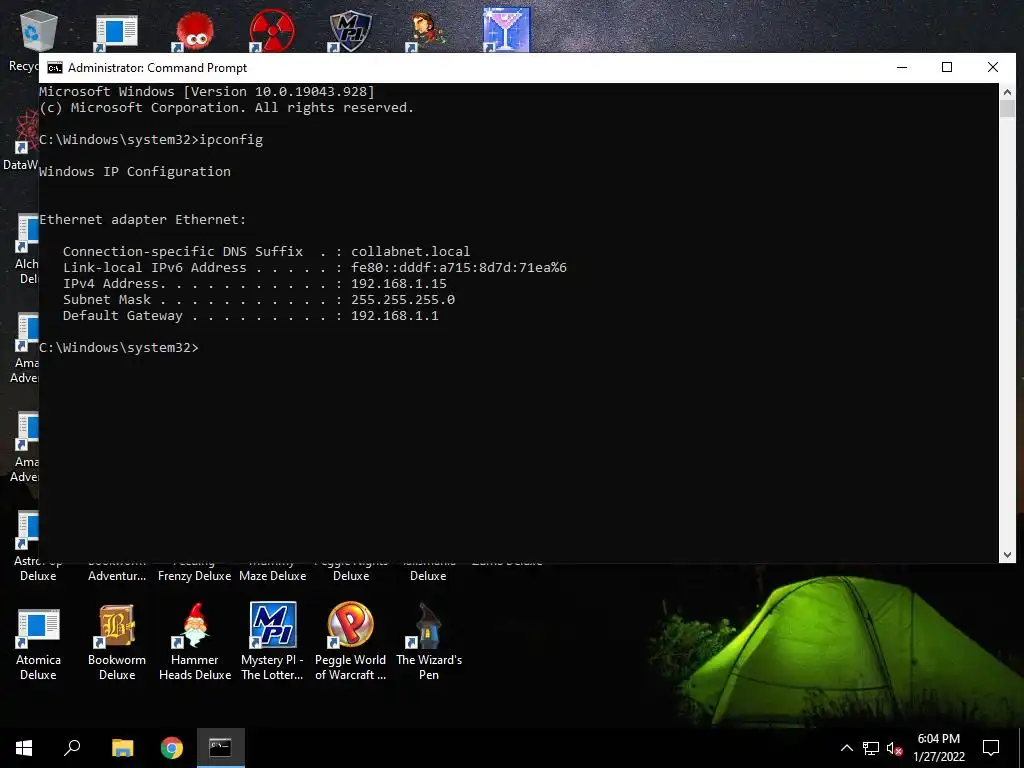Screen dimensions: 1024x768
Task: Click the 'Administrator: Command Prompt' title text
Action: point(157,68)
